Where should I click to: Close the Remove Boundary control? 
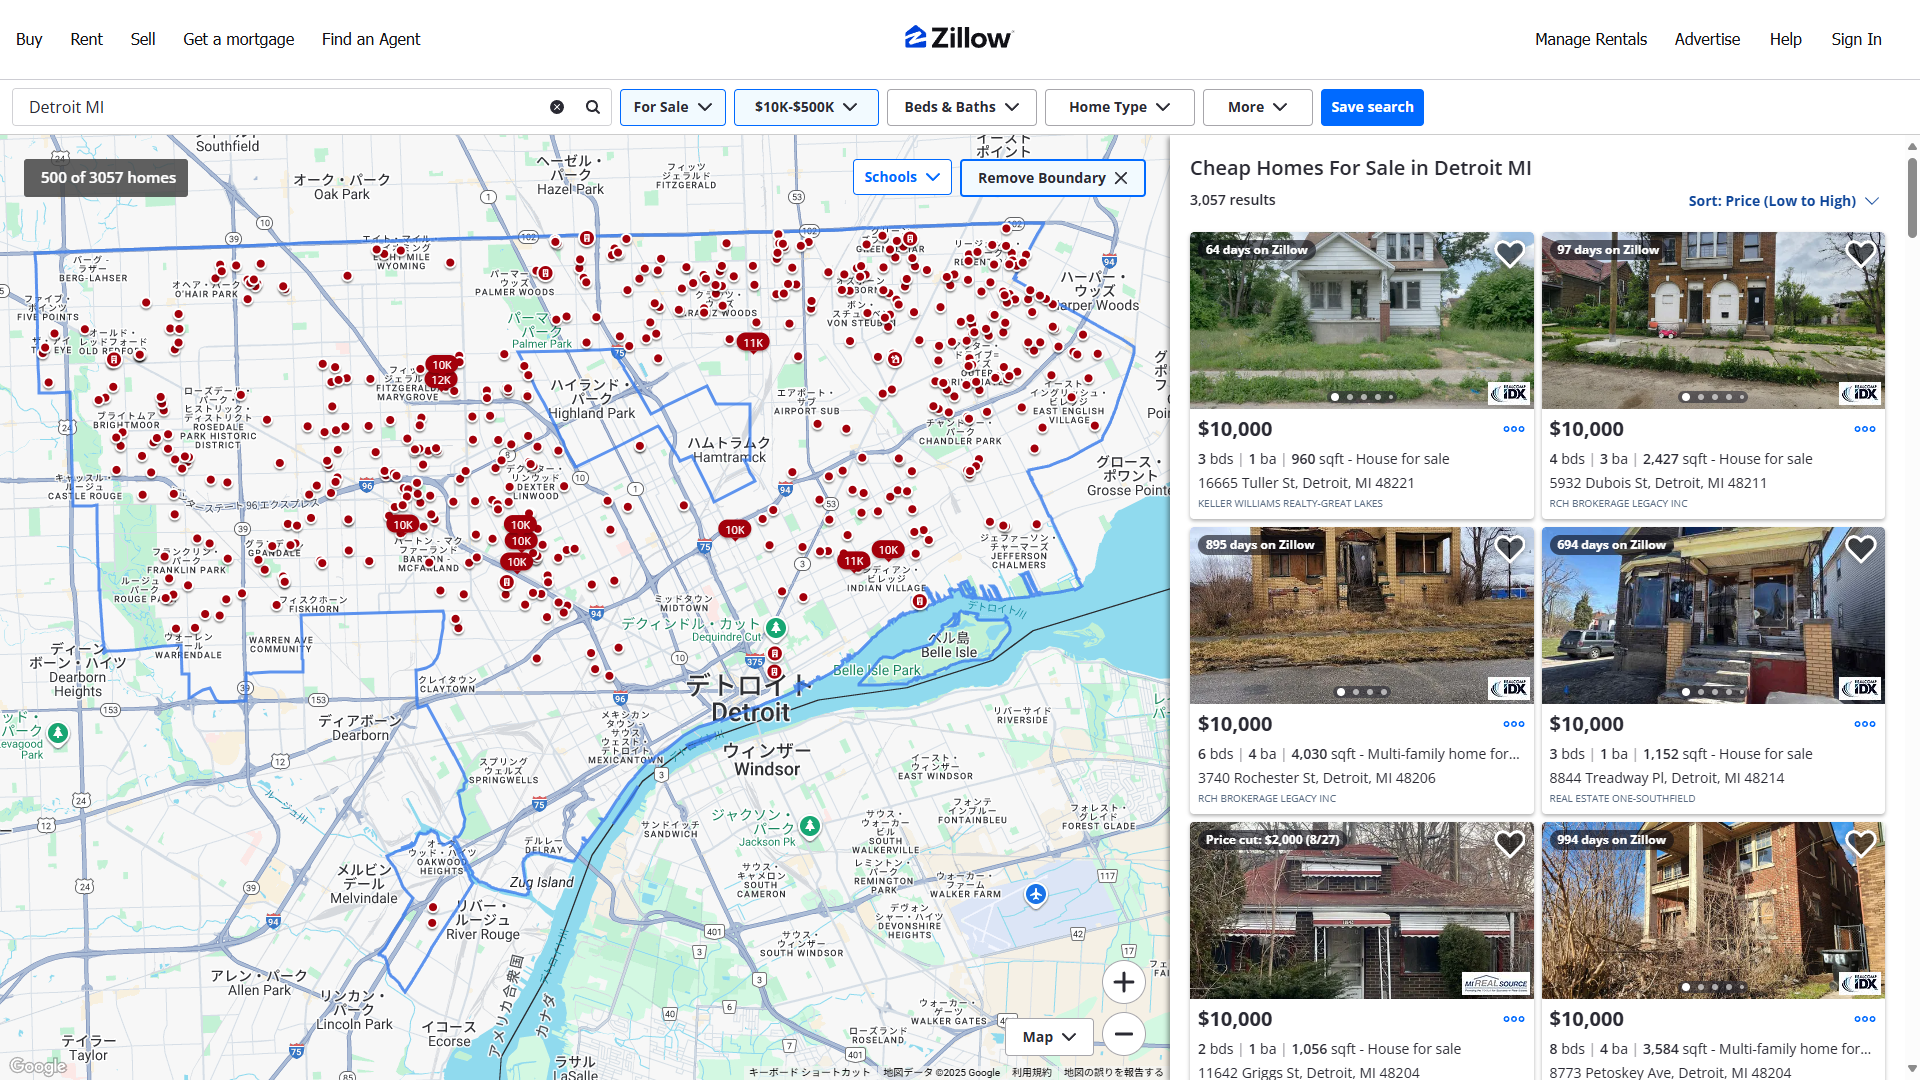(x=1121, y=178)
